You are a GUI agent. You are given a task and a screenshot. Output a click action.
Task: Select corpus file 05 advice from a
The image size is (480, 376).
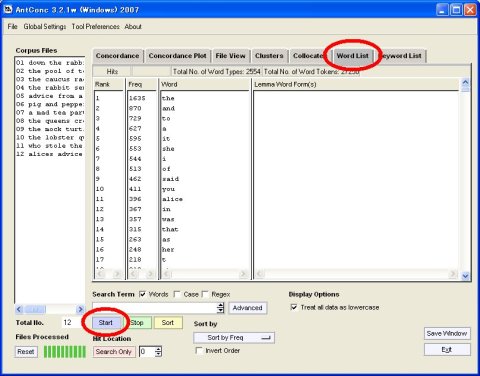(50, 96)
